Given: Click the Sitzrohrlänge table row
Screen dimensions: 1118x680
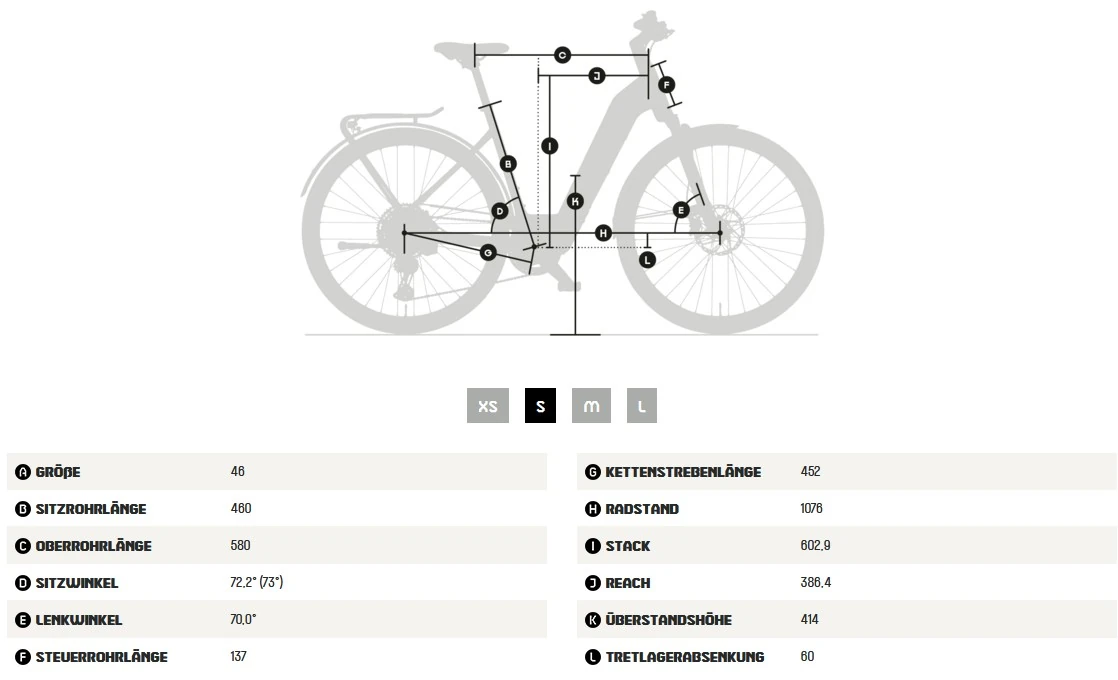Looking at the screenshot, I should [x=277, y=508].
